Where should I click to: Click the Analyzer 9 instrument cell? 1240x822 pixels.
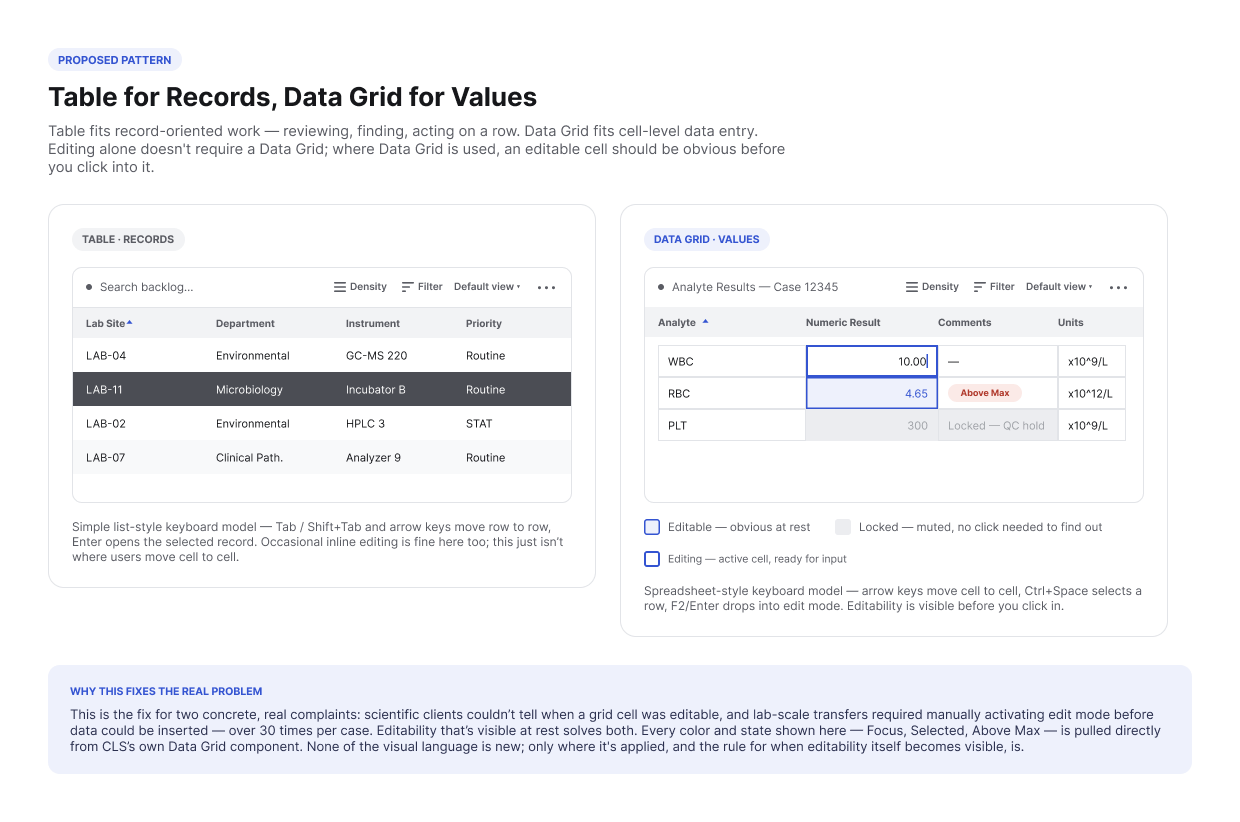[x=373, y=457]
